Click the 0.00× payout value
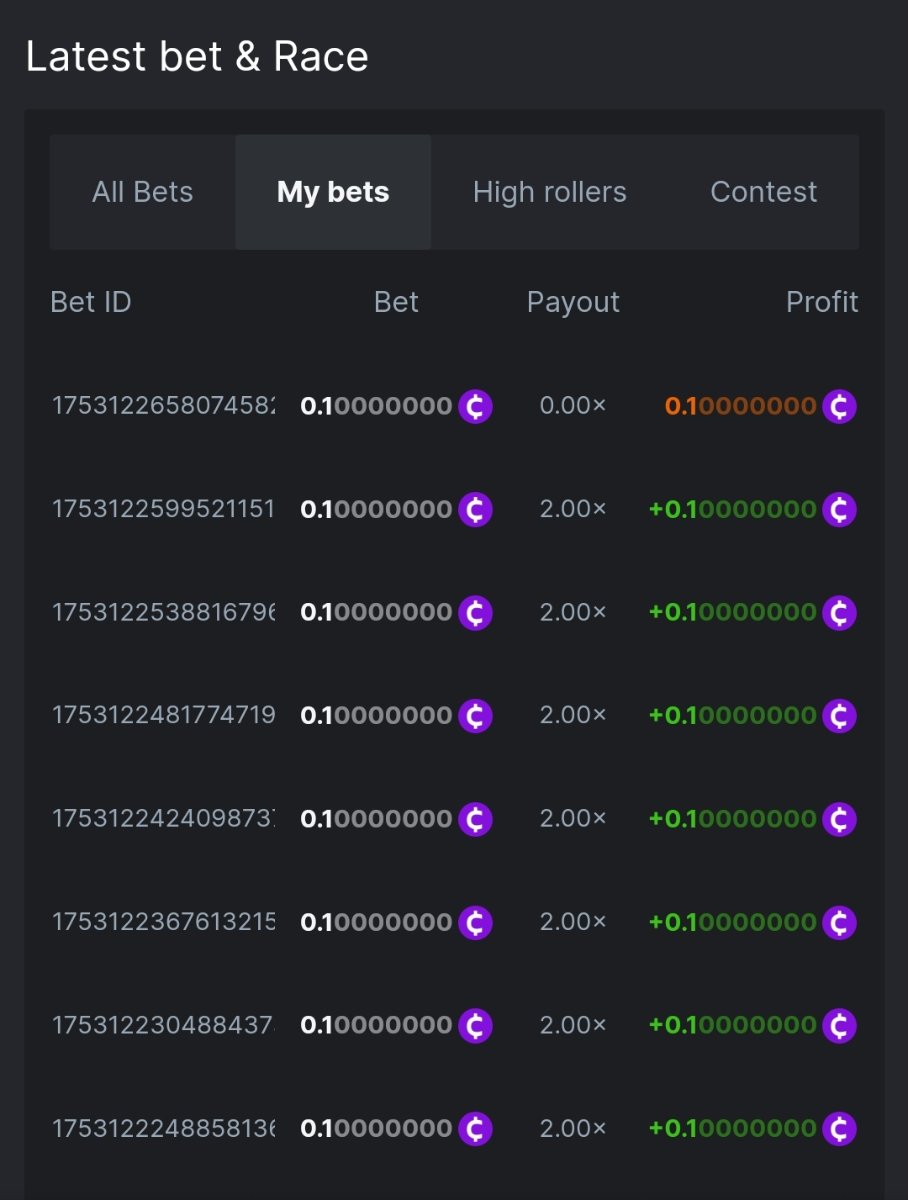The image size is (908, 1200). (x=572, y=407)
